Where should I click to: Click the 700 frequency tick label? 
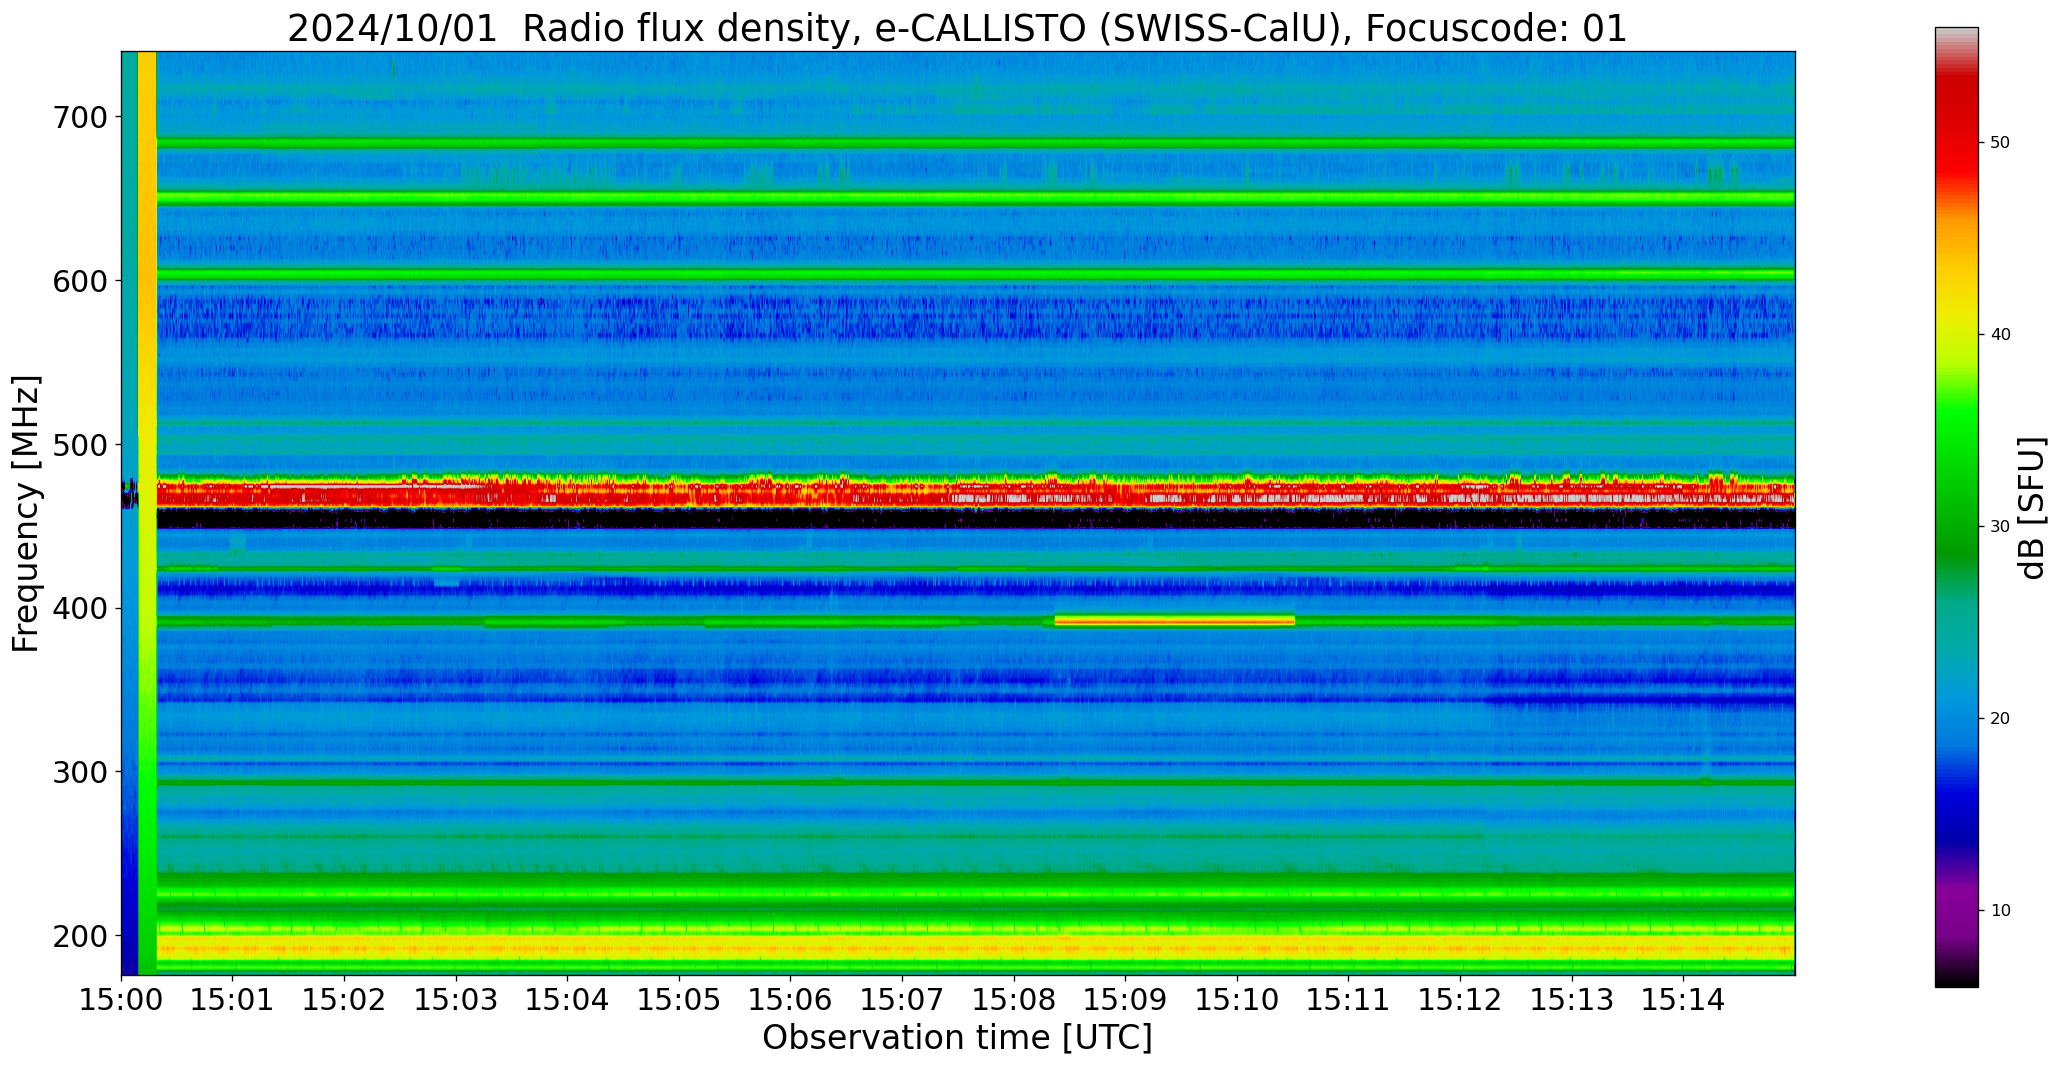point(79,117)
